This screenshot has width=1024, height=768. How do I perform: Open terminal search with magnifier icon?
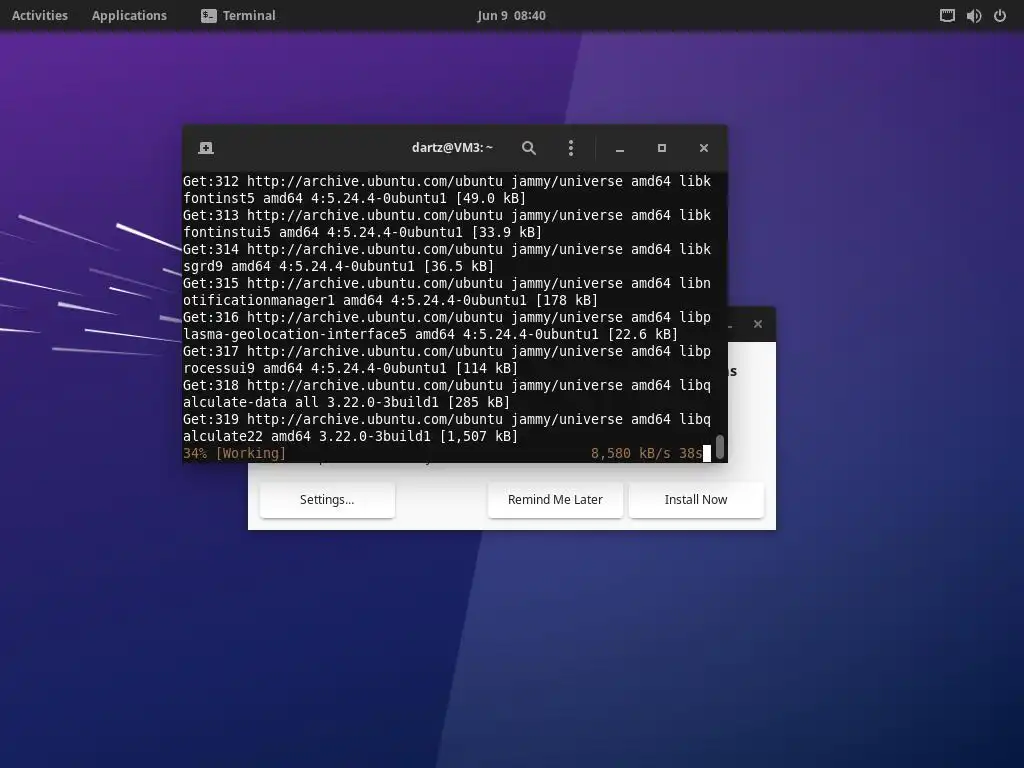pyautogui.click(x=529, y=148)
